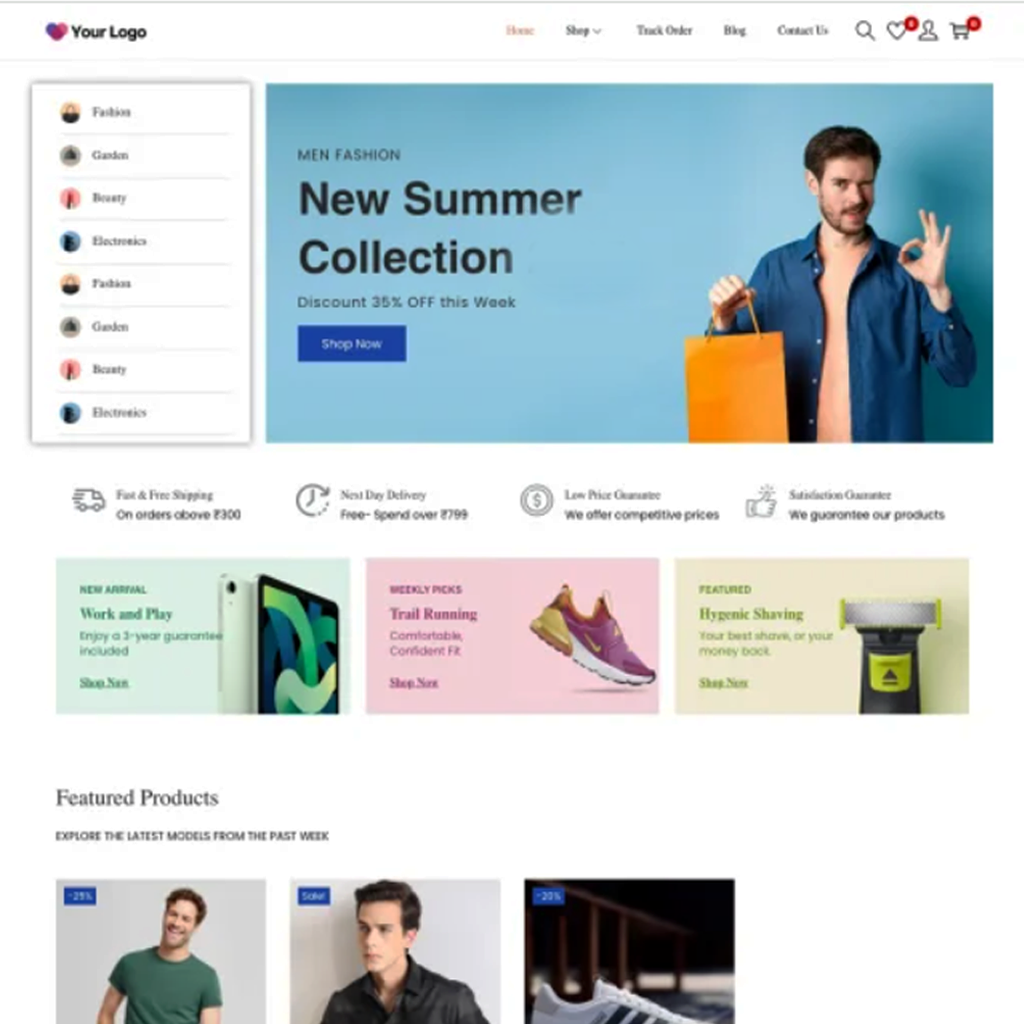Open the Blog menu item
This screenshot has width=1024, height=1024.
(734, 31)
